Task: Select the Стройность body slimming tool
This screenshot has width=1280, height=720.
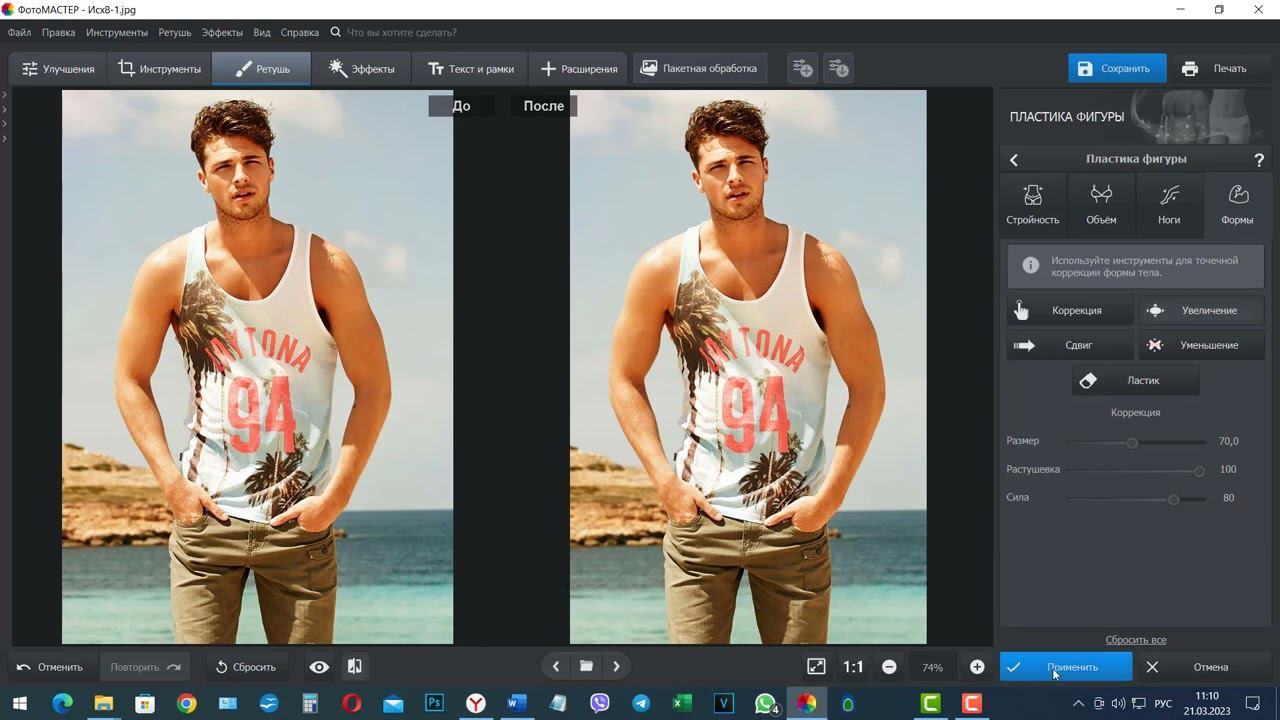Action: click(1033, 203)
